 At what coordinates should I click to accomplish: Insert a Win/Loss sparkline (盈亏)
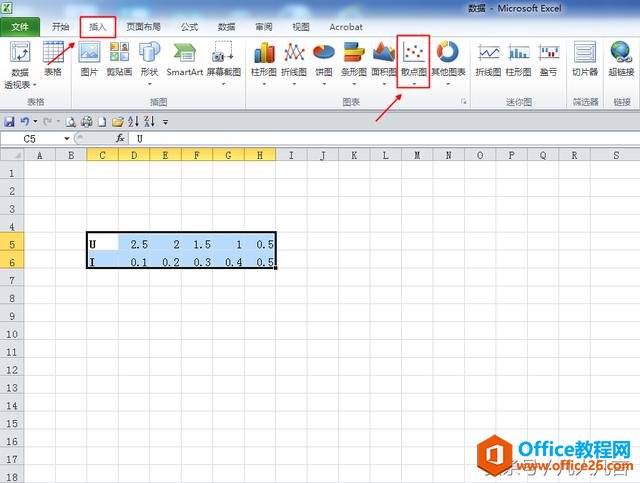click(x=548, y=59)
